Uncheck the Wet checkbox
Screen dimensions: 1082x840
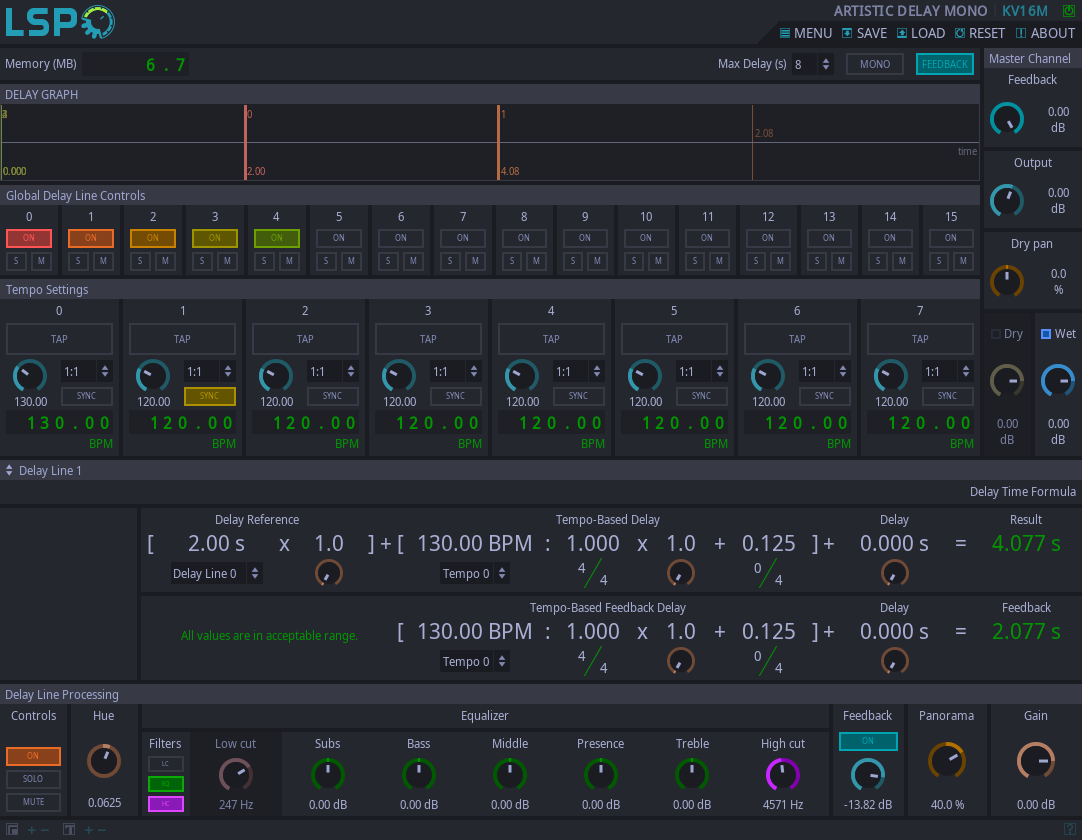1046,334
